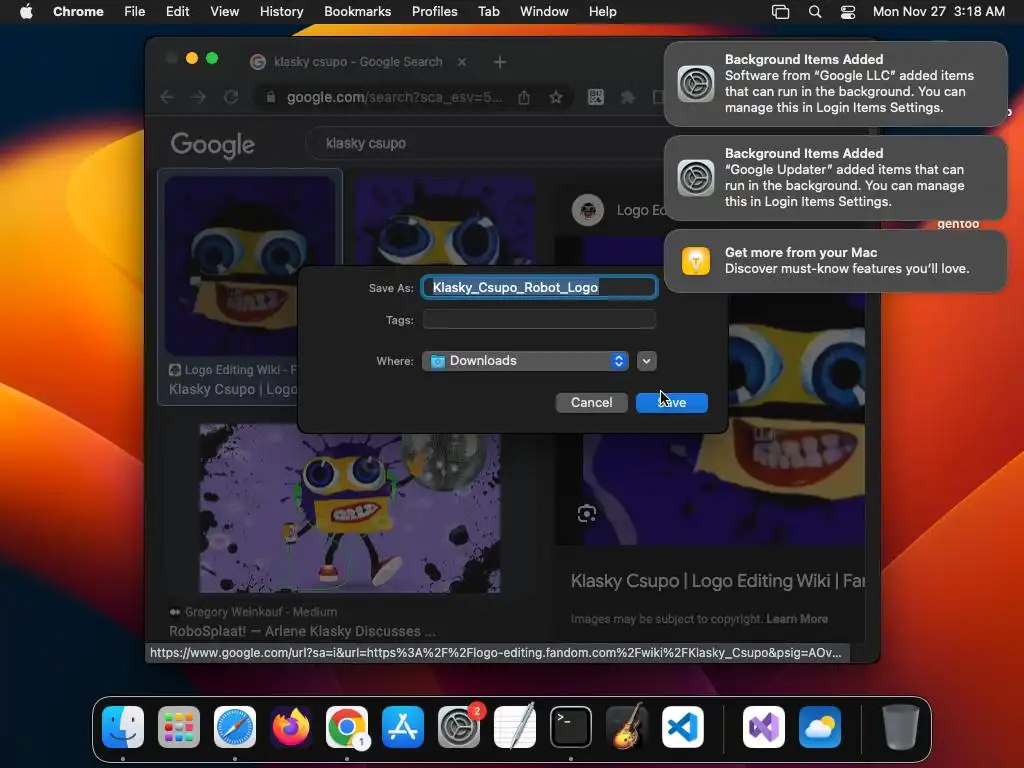Open the Bookmarks menu
Image resolution: width=1024 pixels, height=768 pixels.
357,12
